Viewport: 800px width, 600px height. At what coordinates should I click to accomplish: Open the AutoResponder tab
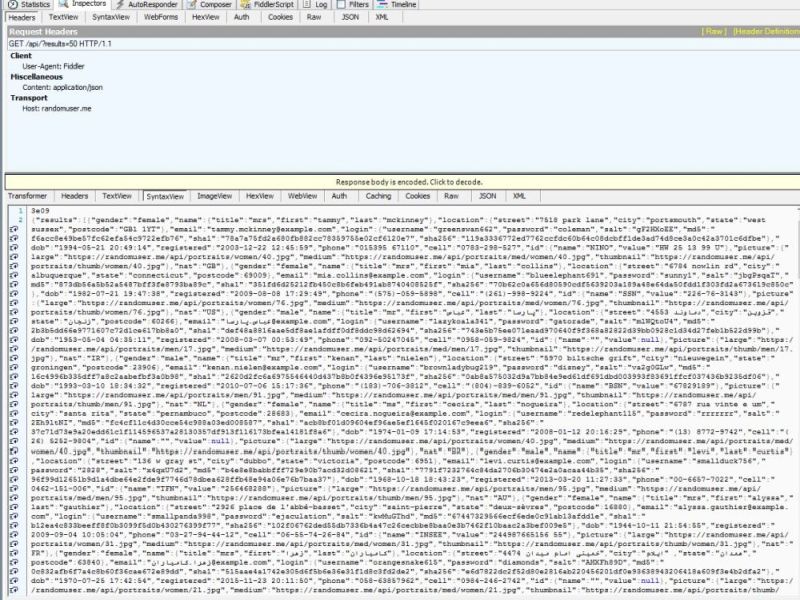147,5
